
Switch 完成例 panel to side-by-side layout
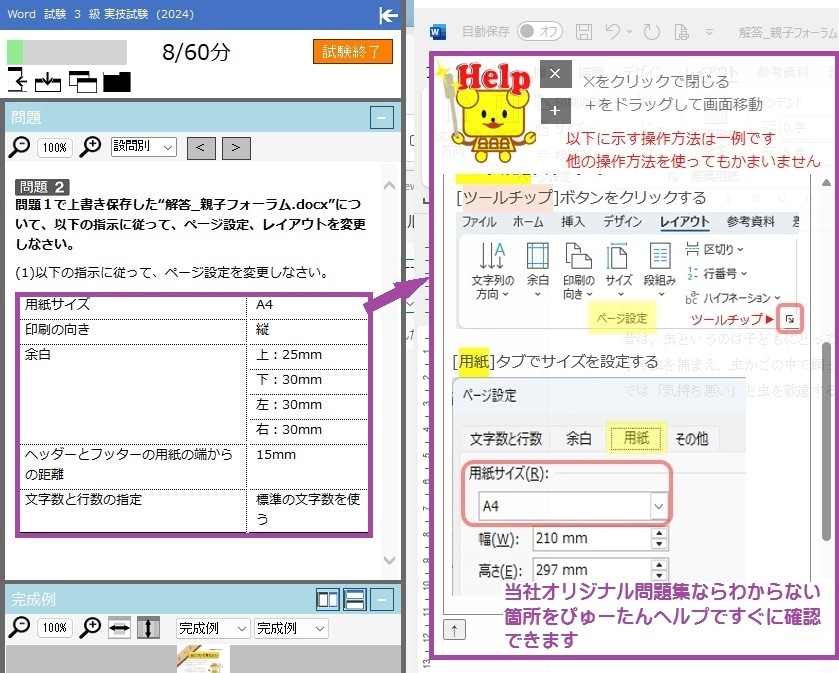click(327, 600)
